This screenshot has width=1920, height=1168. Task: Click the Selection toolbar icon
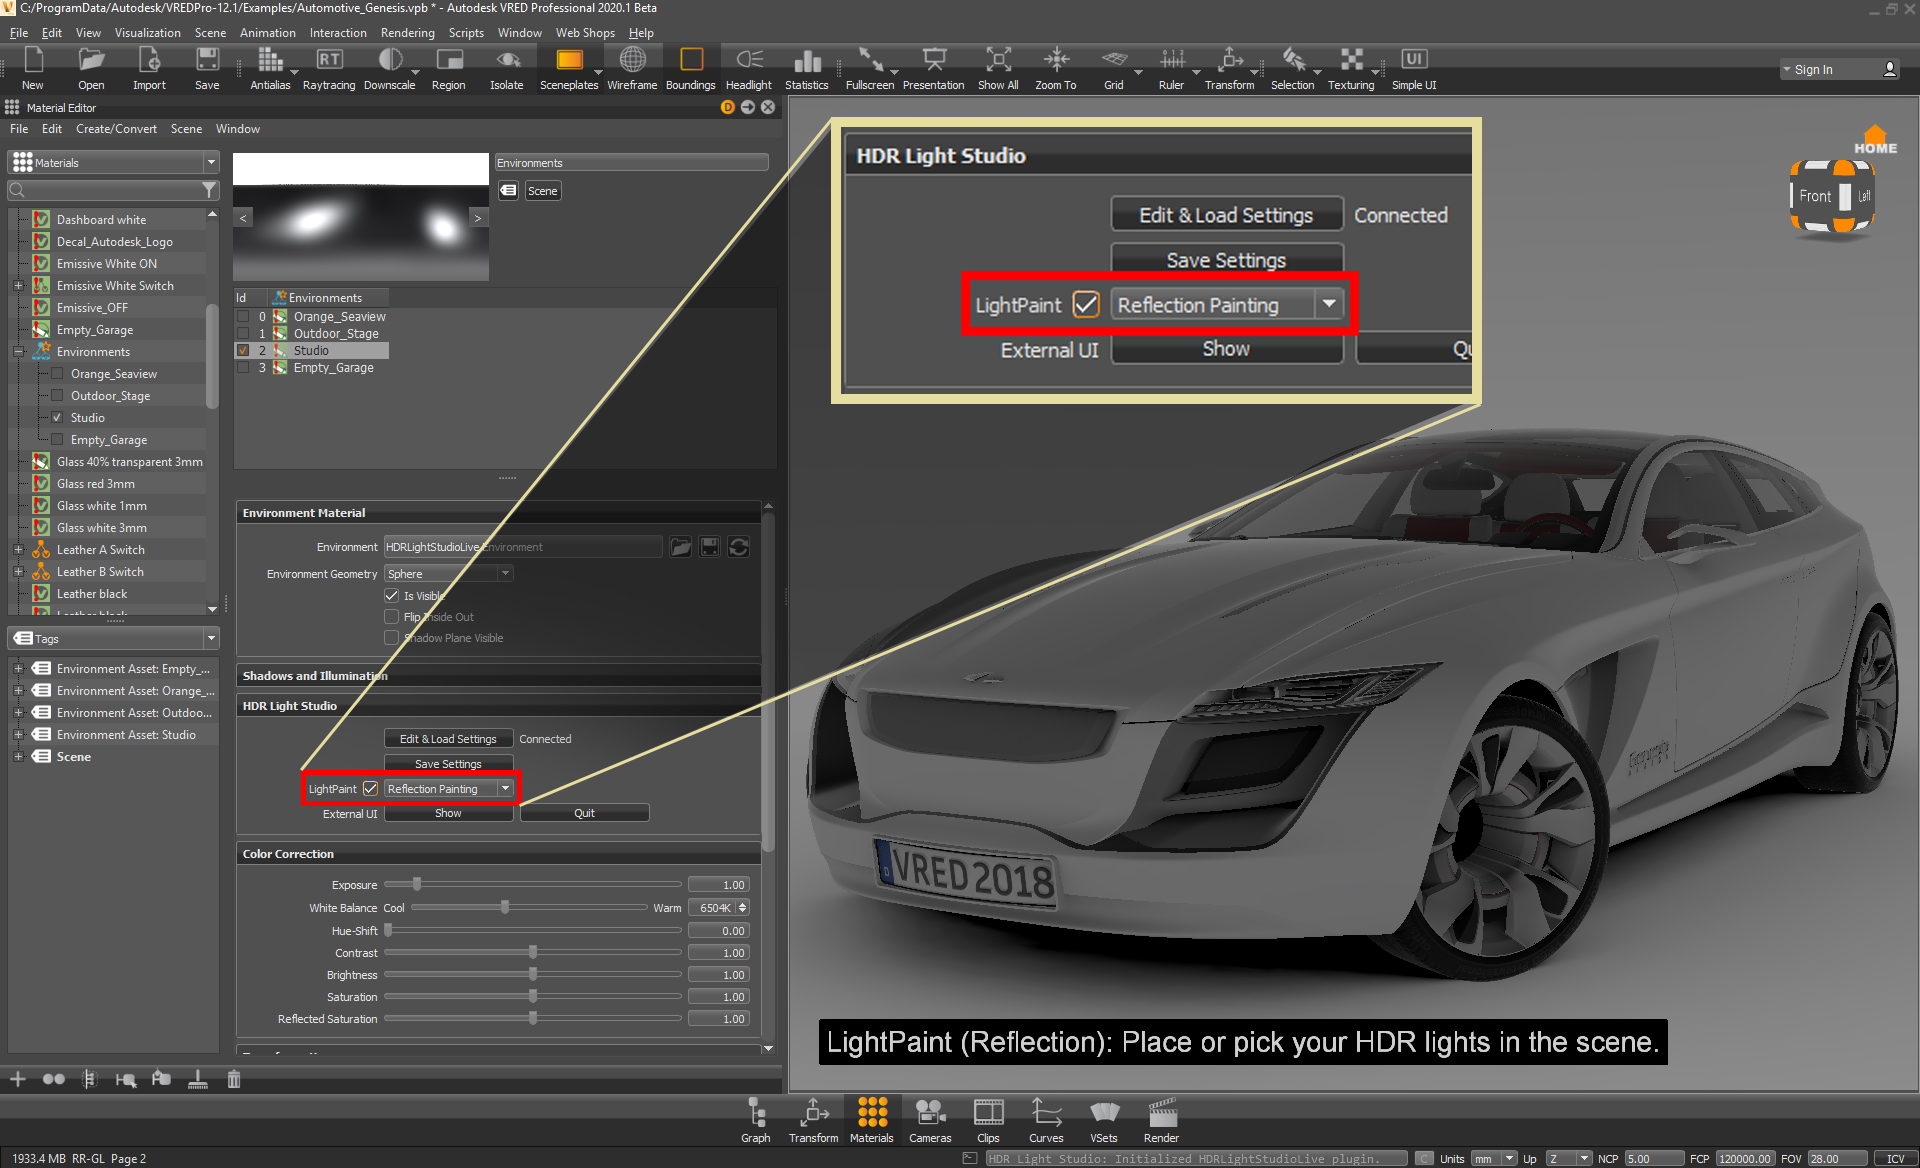(1293, 68)
